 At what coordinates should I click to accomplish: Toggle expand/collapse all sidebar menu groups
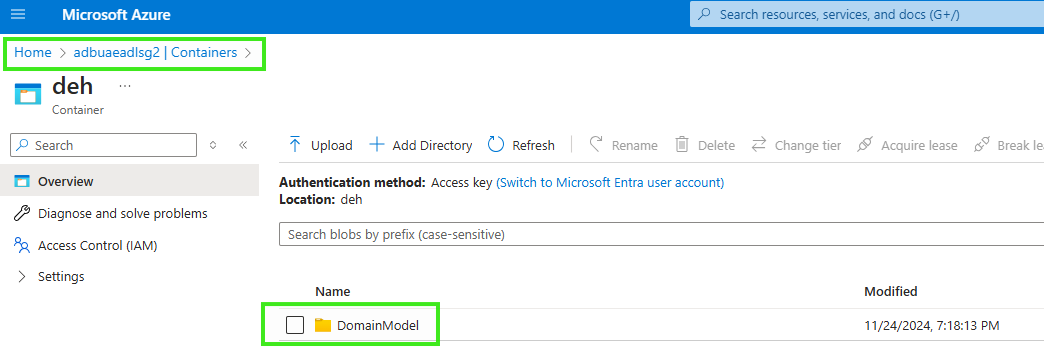pos(213,145)
